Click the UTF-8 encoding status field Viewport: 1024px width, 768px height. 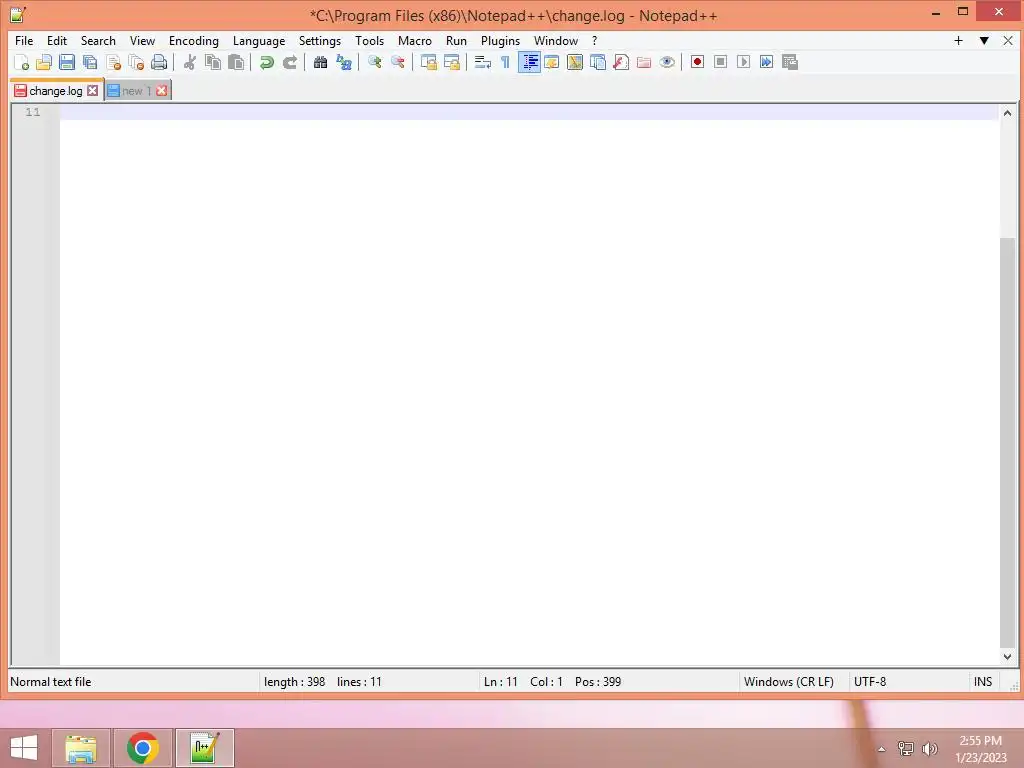click(x=908, y=682)
